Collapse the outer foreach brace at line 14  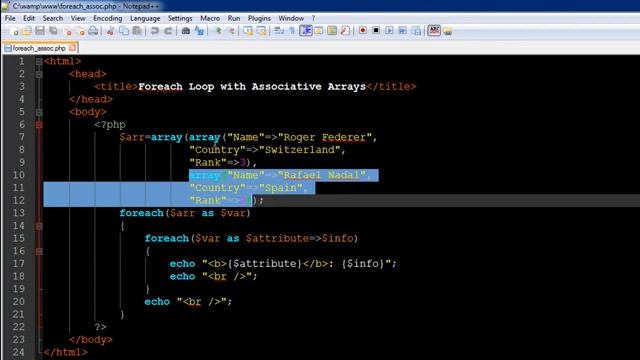click(39, 226)
